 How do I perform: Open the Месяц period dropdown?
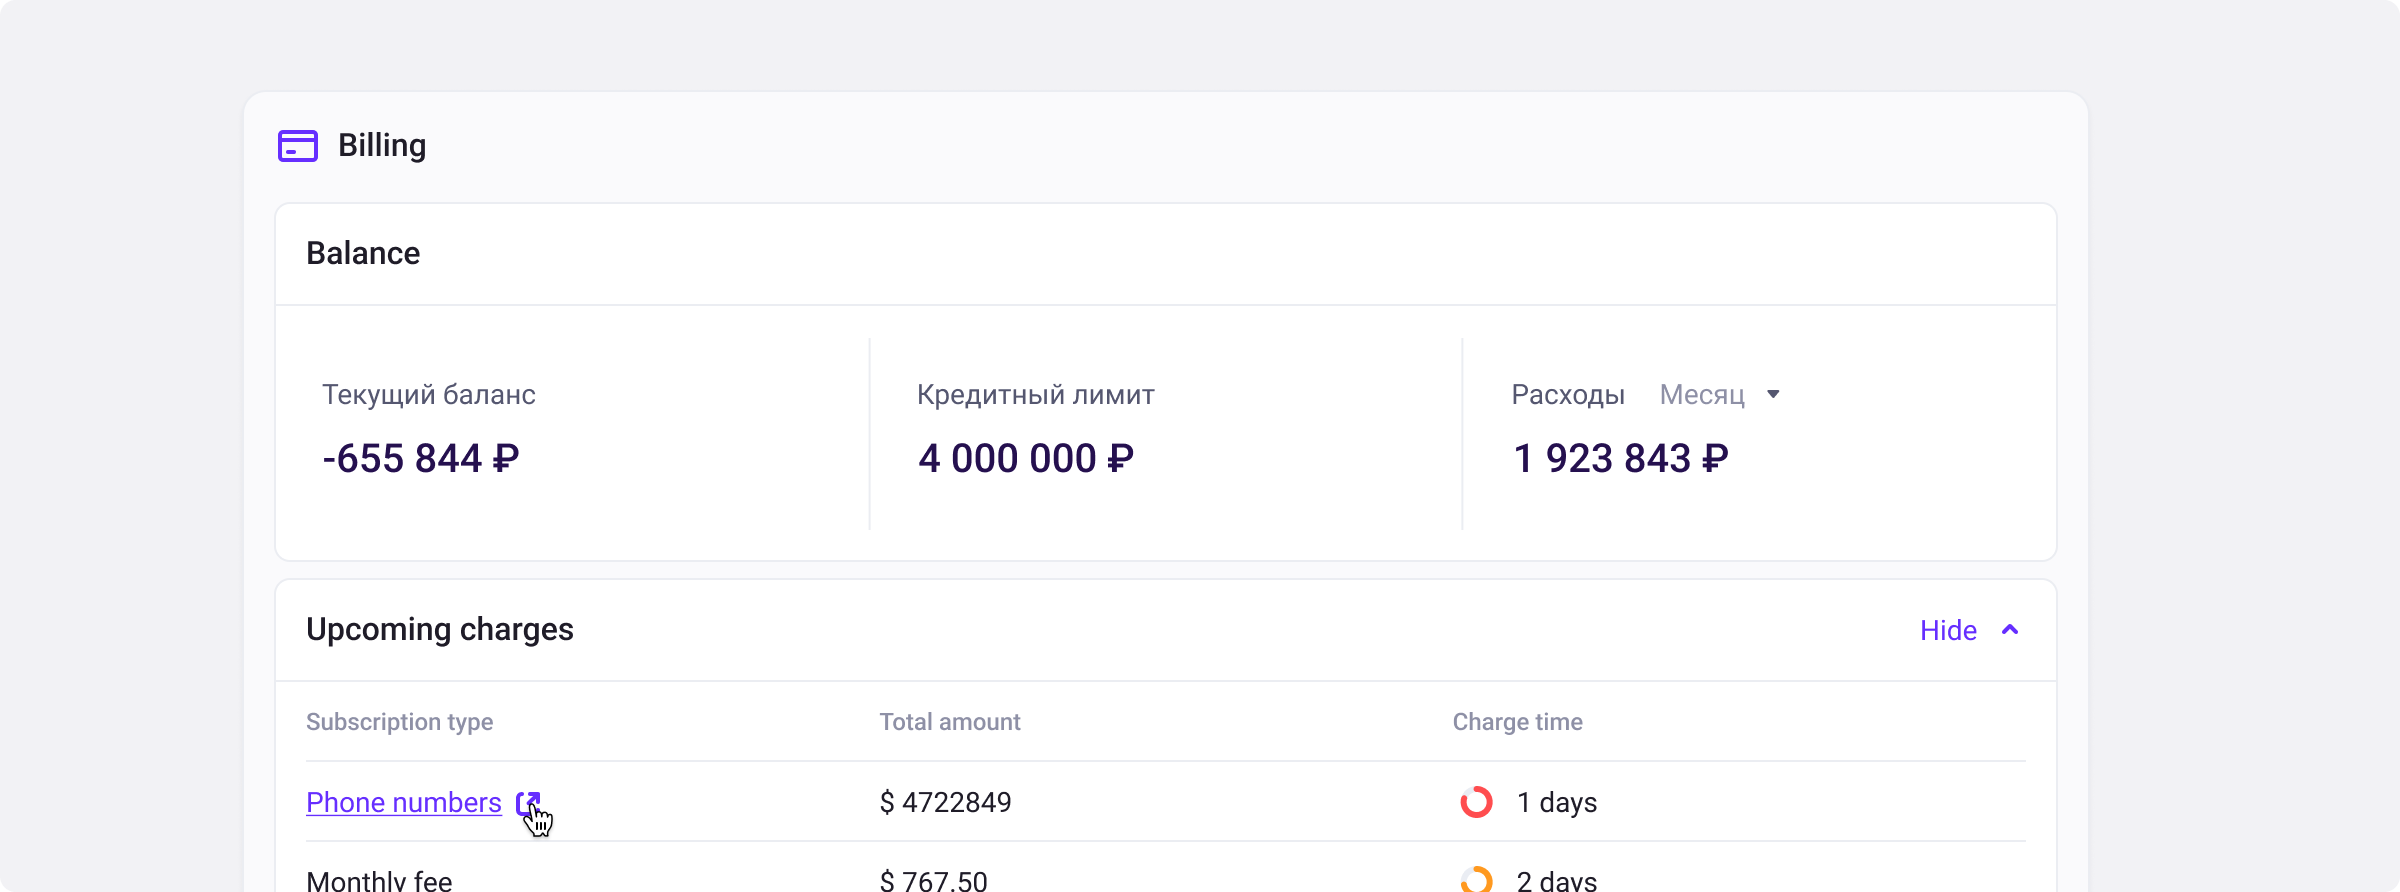click(x=1702, y=395)
